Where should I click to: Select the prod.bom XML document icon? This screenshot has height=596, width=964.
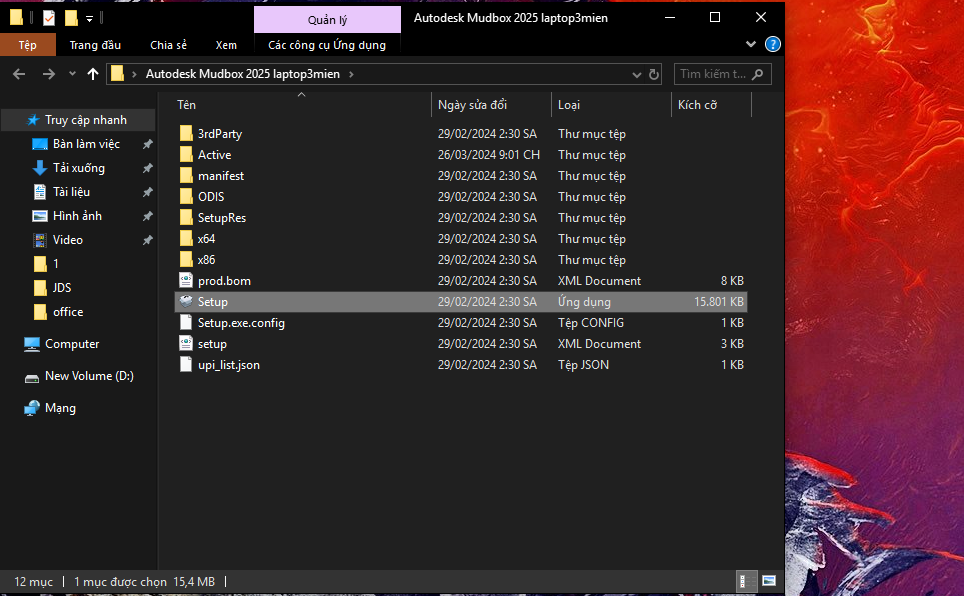(186, 281)
